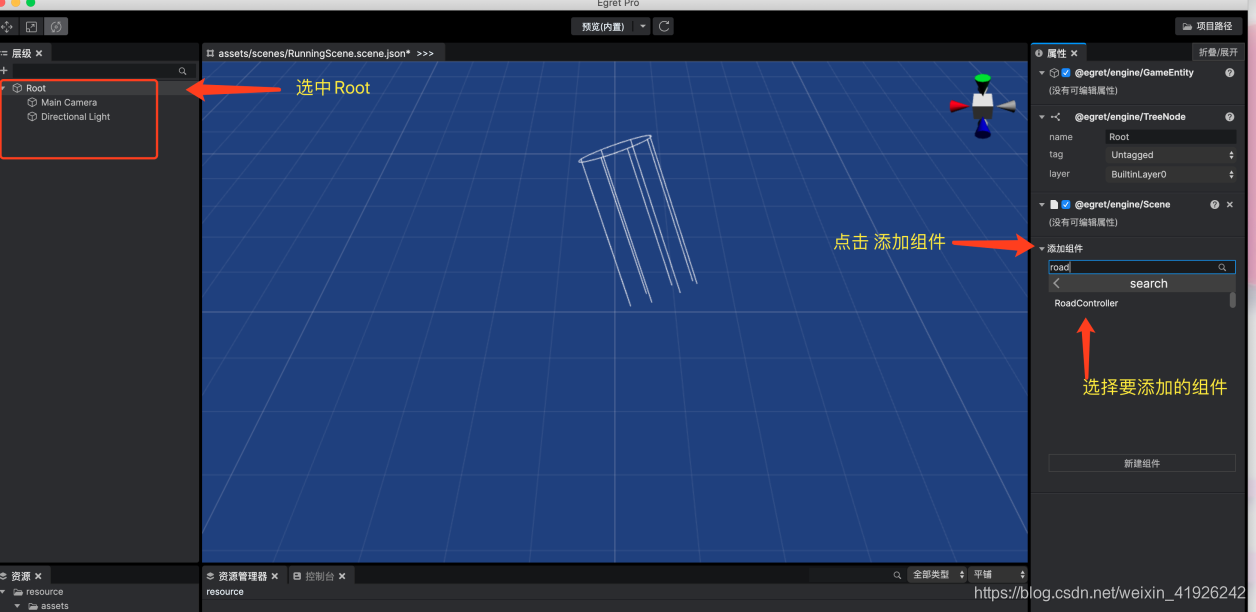Switch to the 层级 hierarchy tab

(20, 53)
